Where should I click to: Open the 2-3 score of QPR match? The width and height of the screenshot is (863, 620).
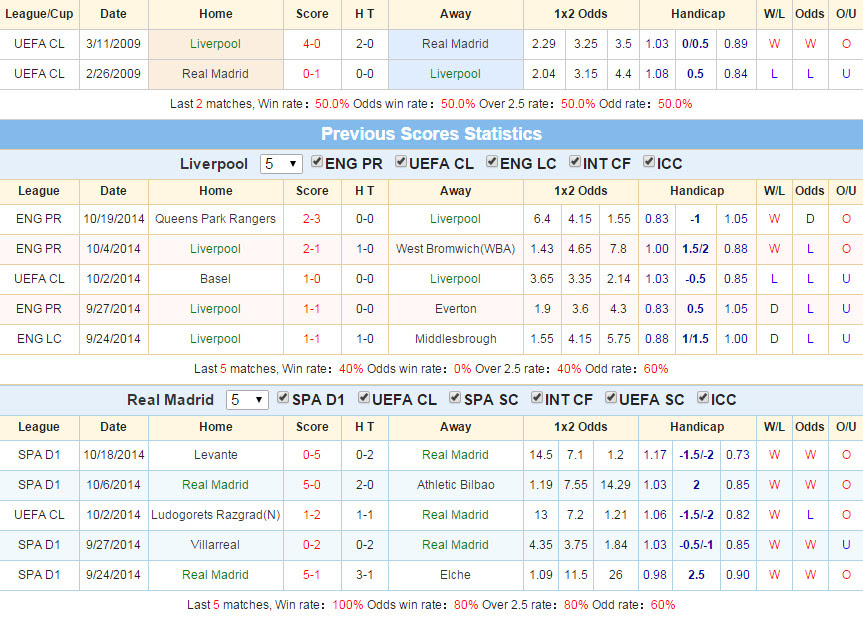[x=312, y=219]
